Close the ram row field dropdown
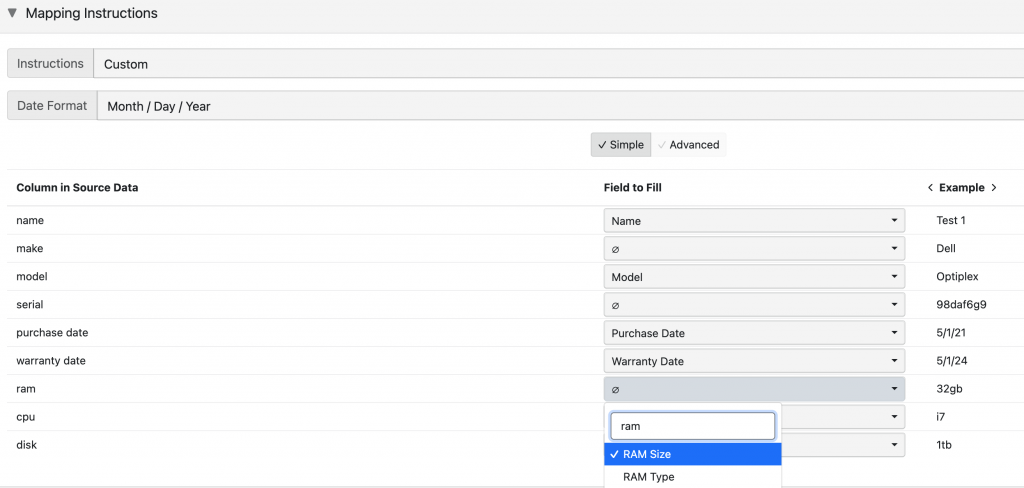The height and width of the screenshot is (488, 1024). (x=754, y=389)
